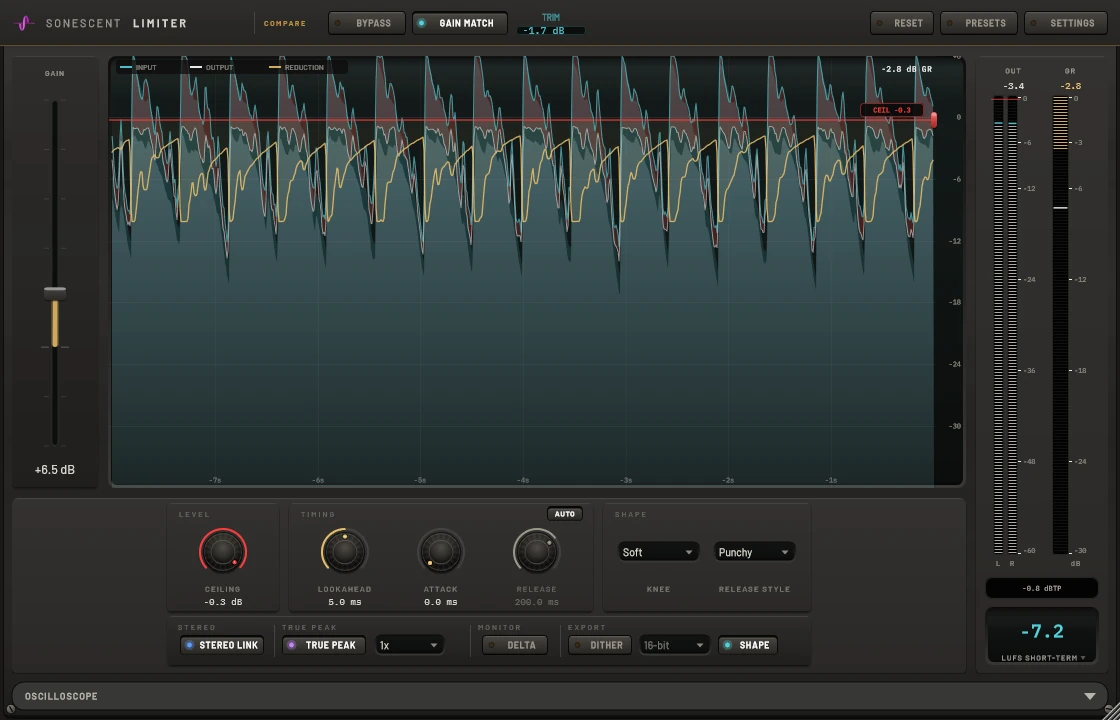Click the Sonescent logo icon

[x=24, y=23]
